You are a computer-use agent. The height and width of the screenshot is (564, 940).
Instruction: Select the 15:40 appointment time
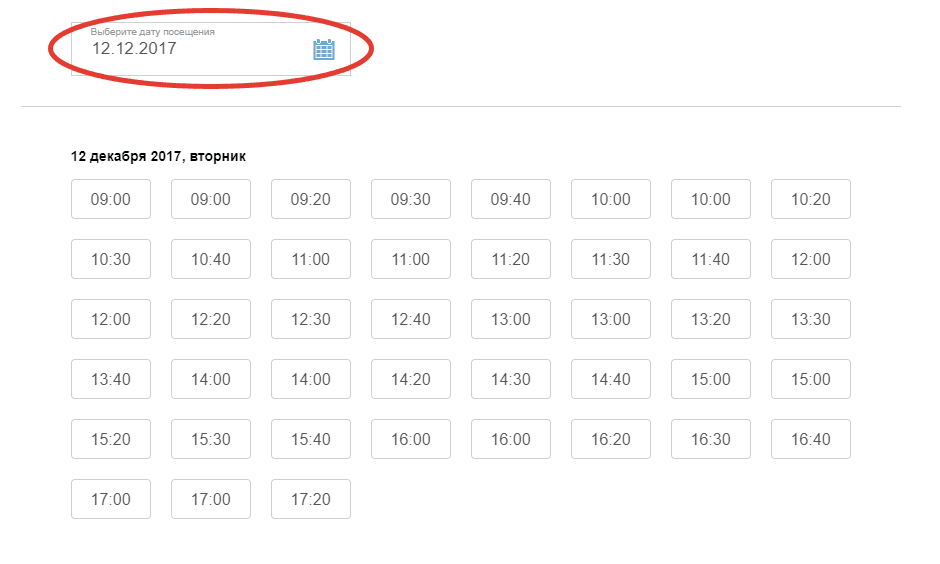coord(311,439)
